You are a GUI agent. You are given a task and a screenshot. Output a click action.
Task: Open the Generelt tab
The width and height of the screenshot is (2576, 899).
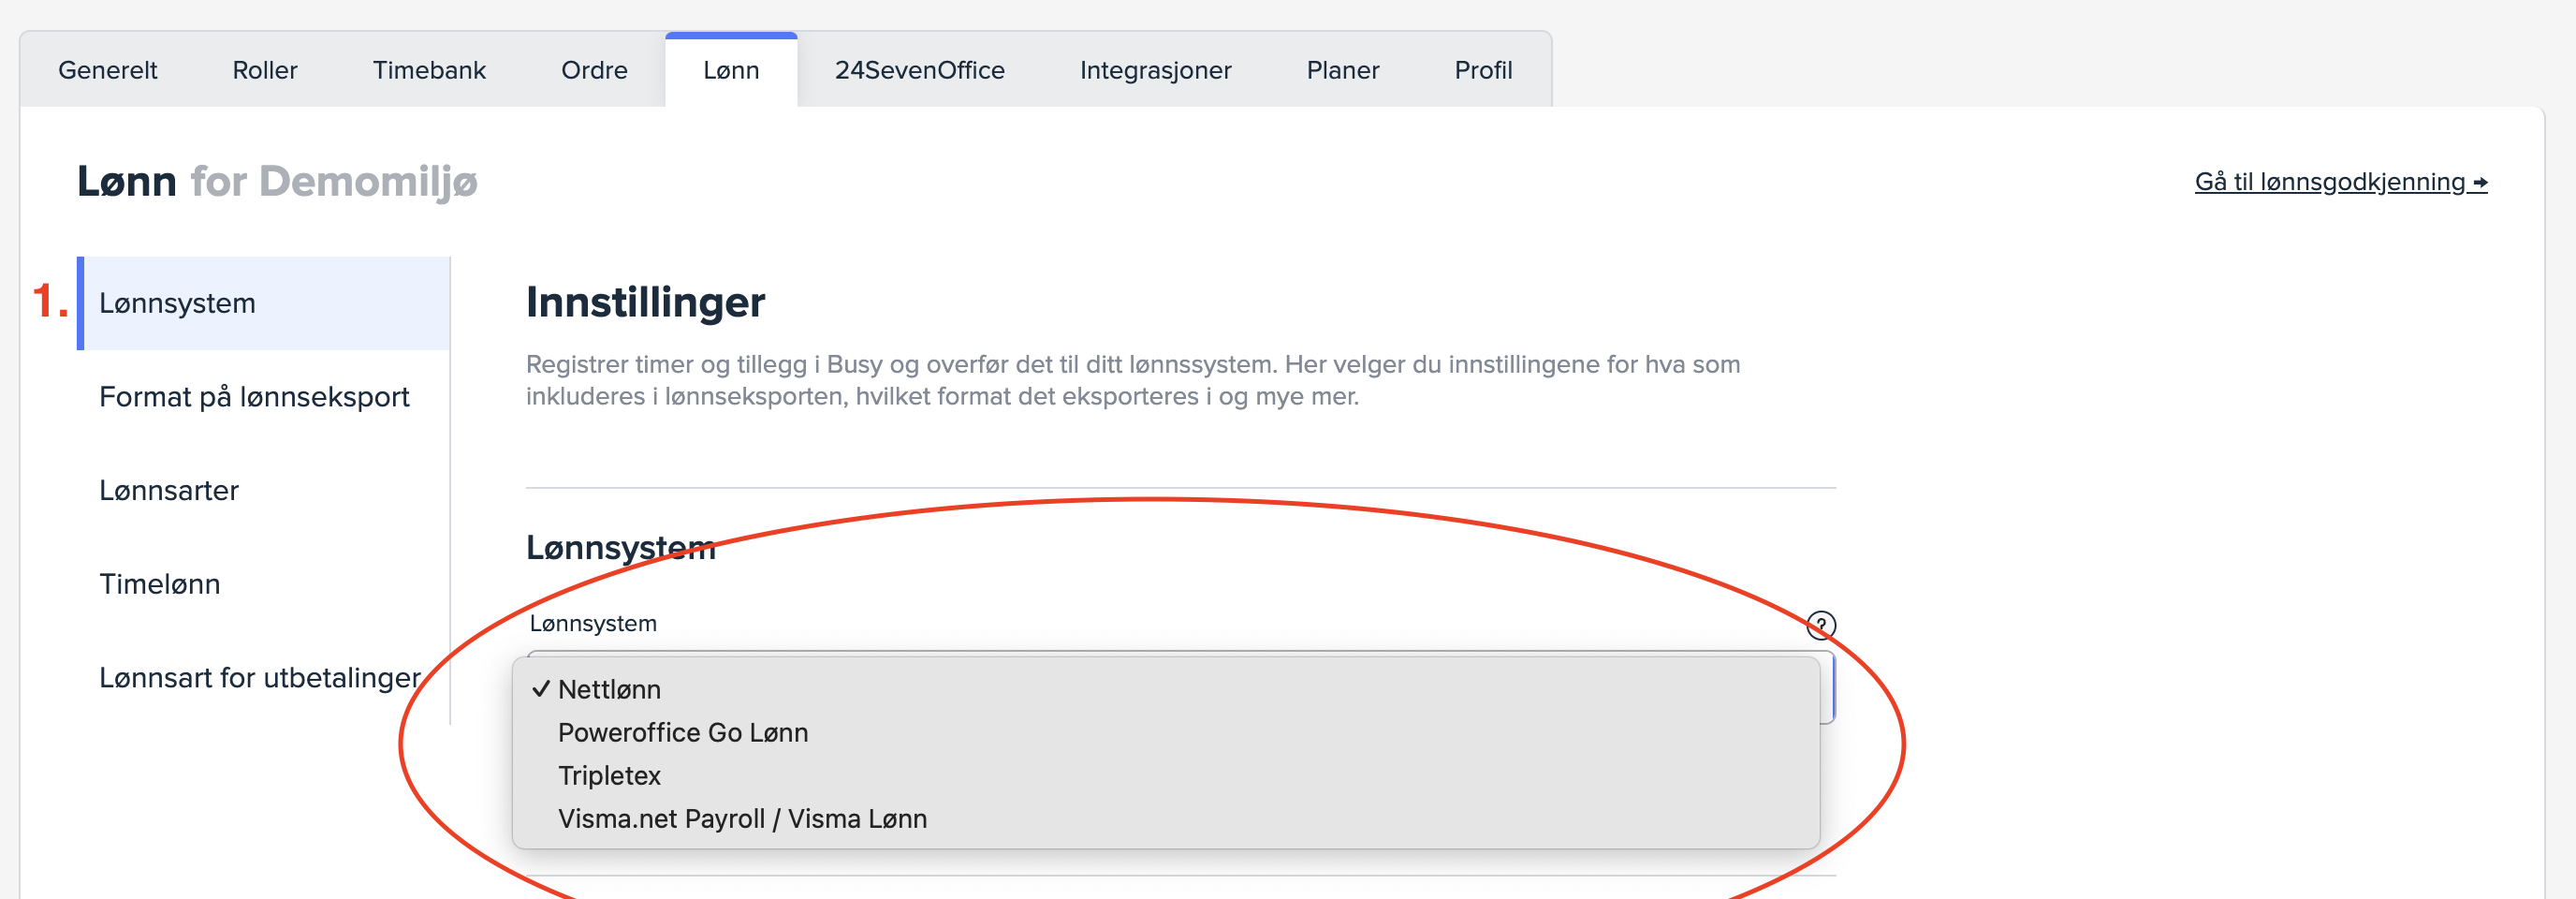pyautogui.click(x=107, y=70)
